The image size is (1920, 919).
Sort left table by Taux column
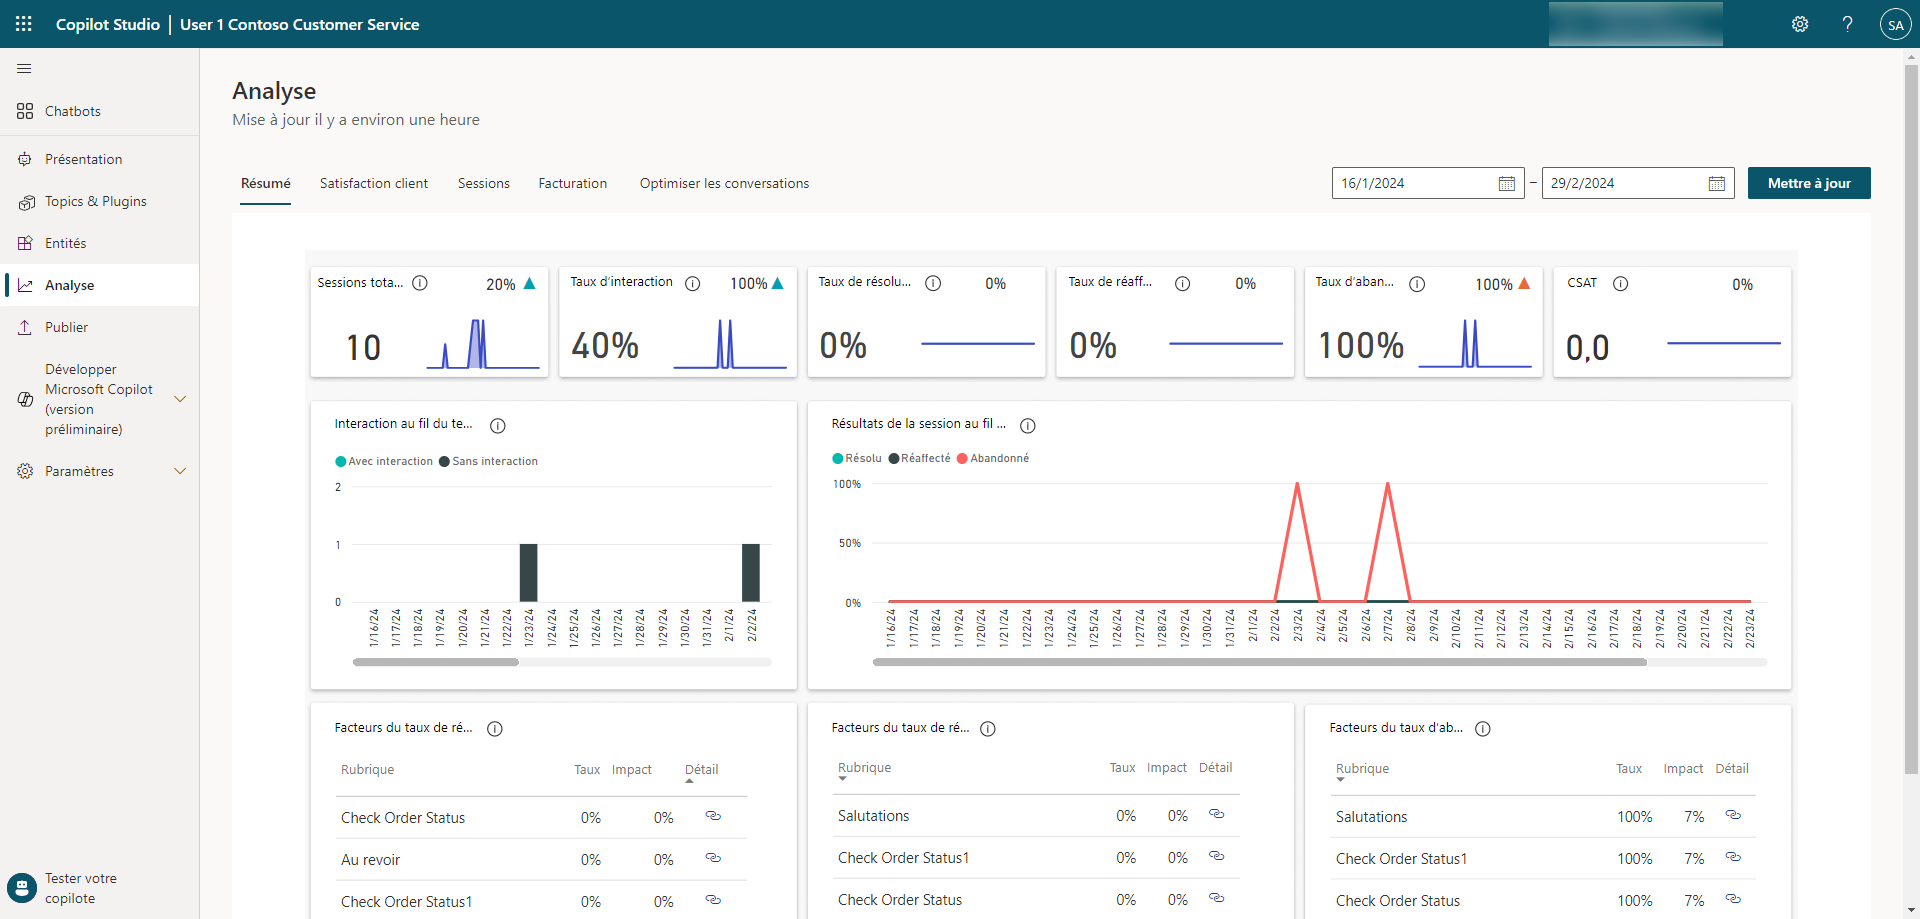click(587, 770)
